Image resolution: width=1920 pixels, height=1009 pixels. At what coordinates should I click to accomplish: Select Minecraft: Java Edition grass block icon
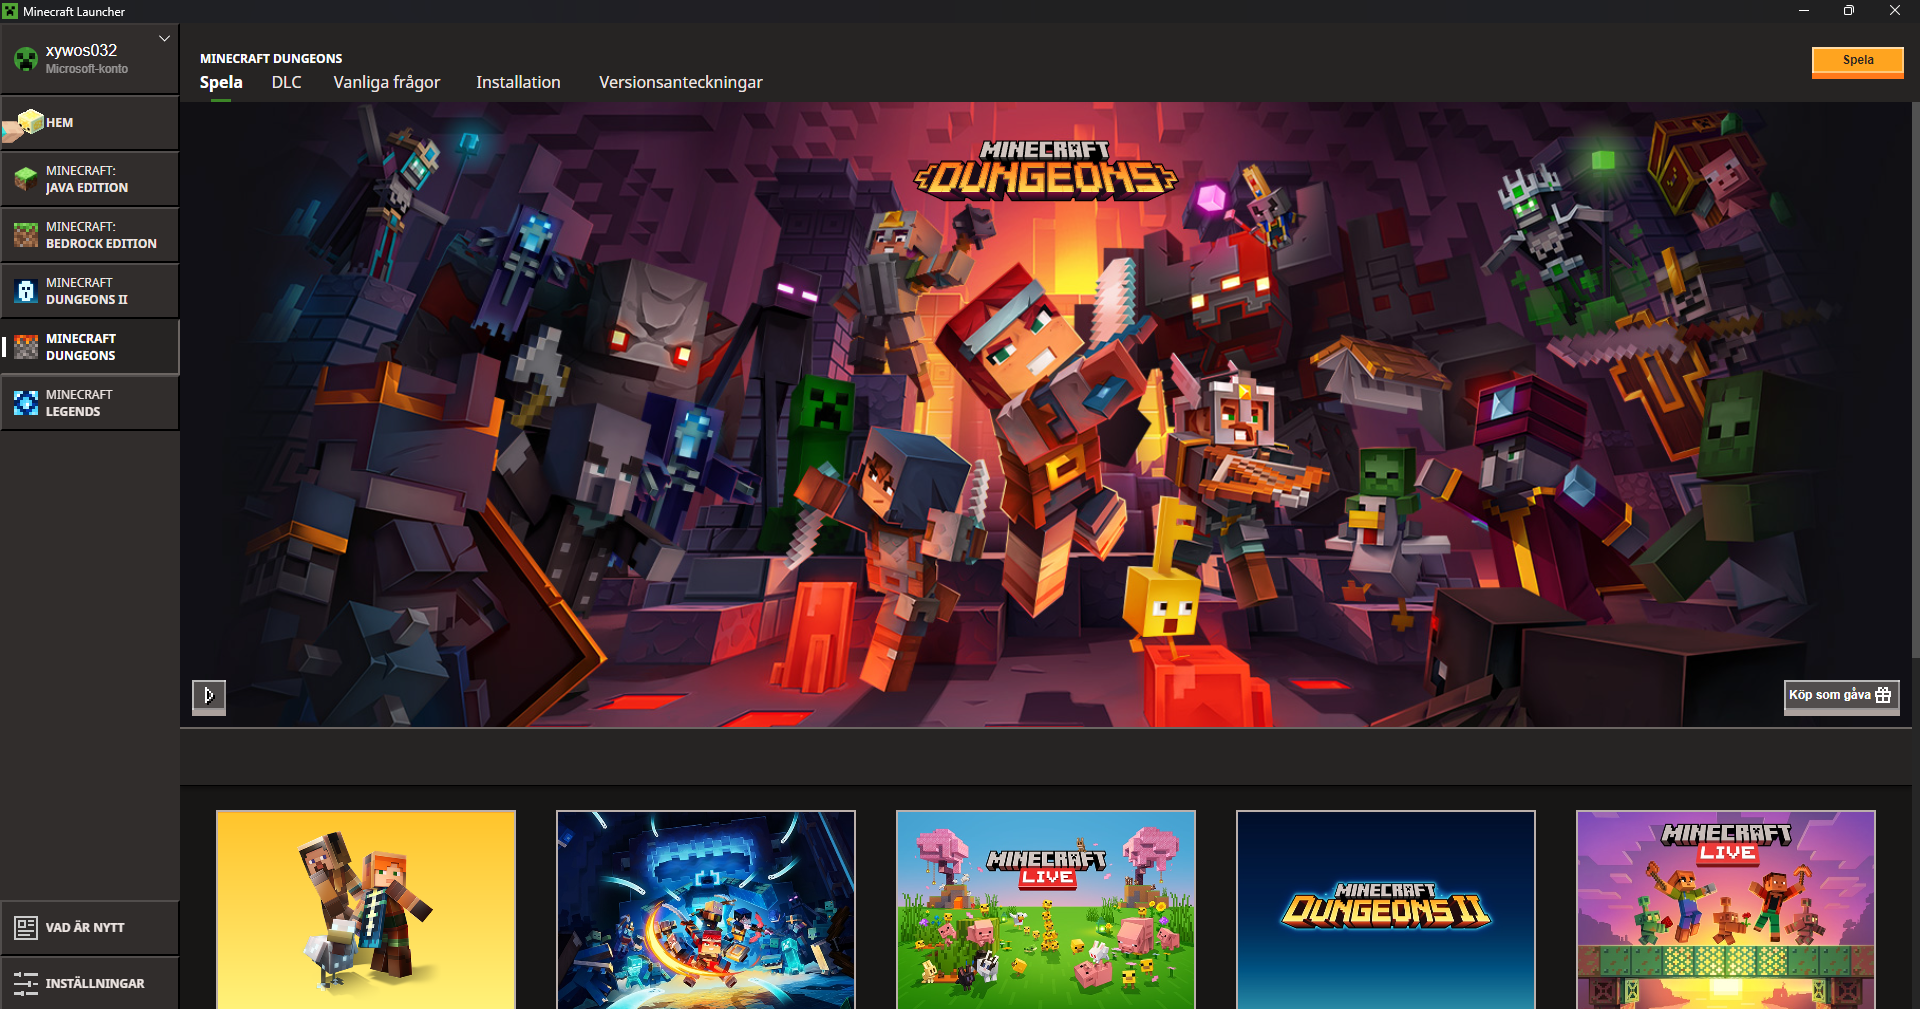pos(26,179)
